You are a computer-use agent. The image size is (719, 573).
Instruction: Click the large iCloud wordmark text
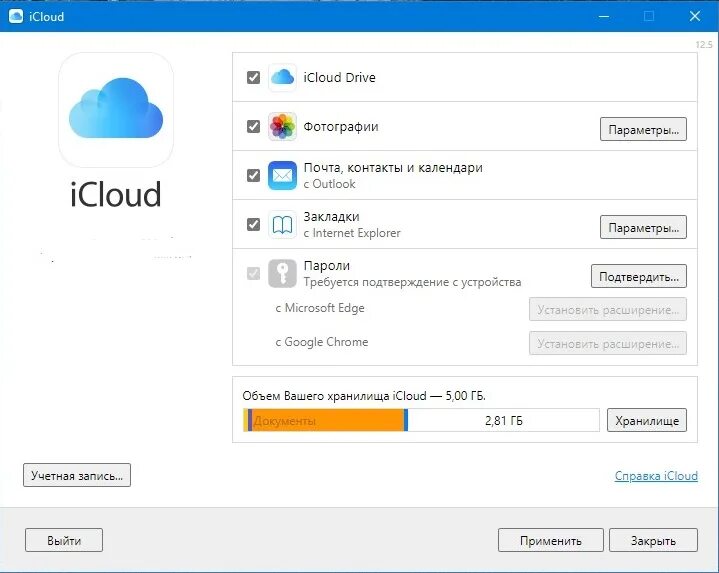(x=116, y=194)
